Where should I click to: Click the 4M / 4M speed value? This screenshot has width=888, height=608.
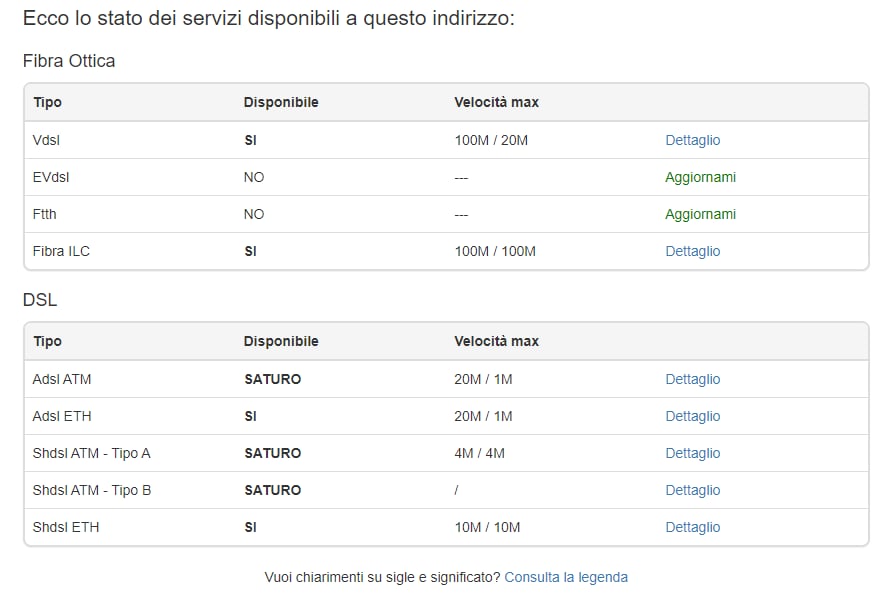click(479, 454)
